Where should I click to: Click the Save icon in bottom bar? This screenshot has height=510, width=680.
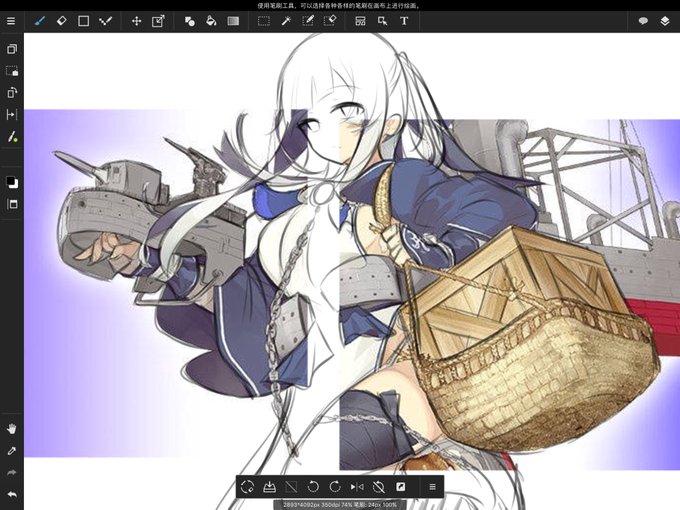point(269,487)
